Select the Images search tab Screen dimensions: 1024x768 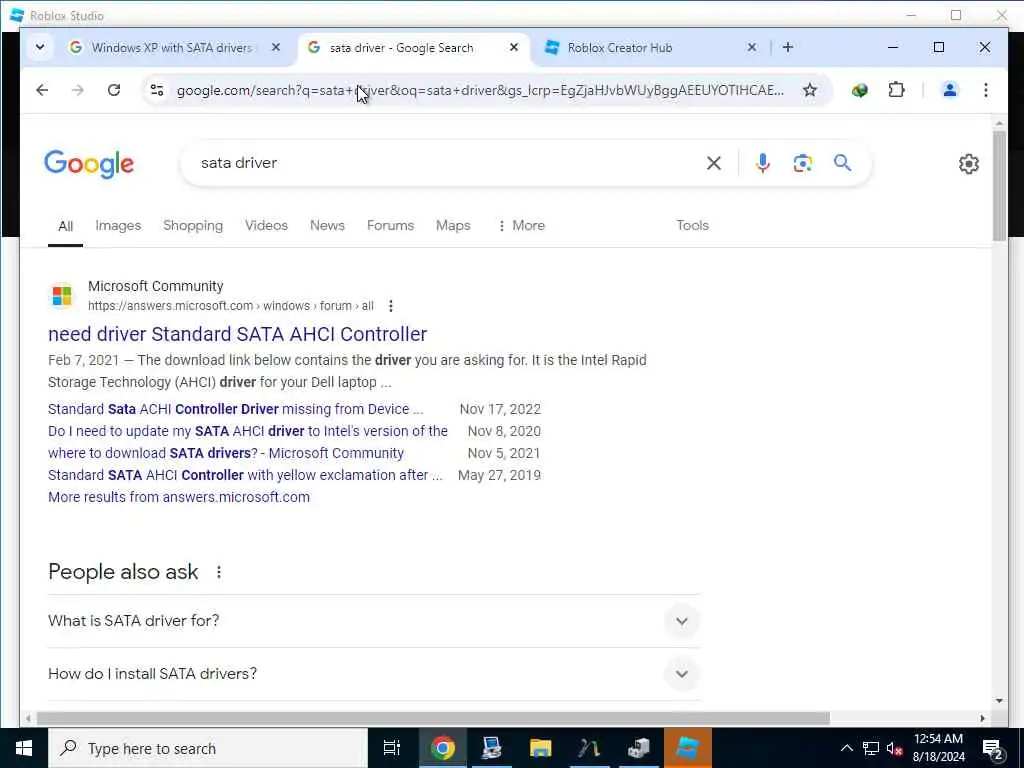[118, 225]
